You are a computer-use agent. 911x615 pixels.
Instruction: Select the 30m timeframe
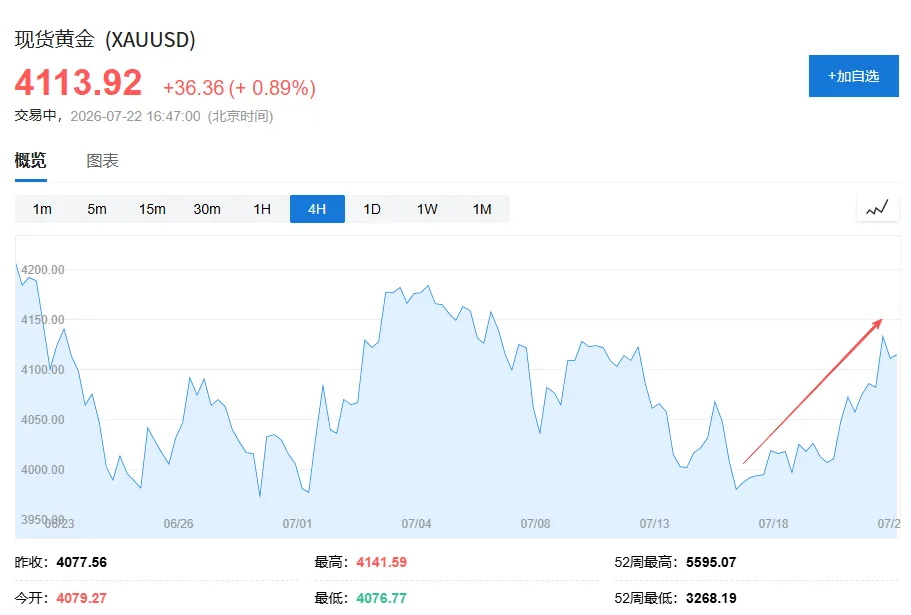207,209
